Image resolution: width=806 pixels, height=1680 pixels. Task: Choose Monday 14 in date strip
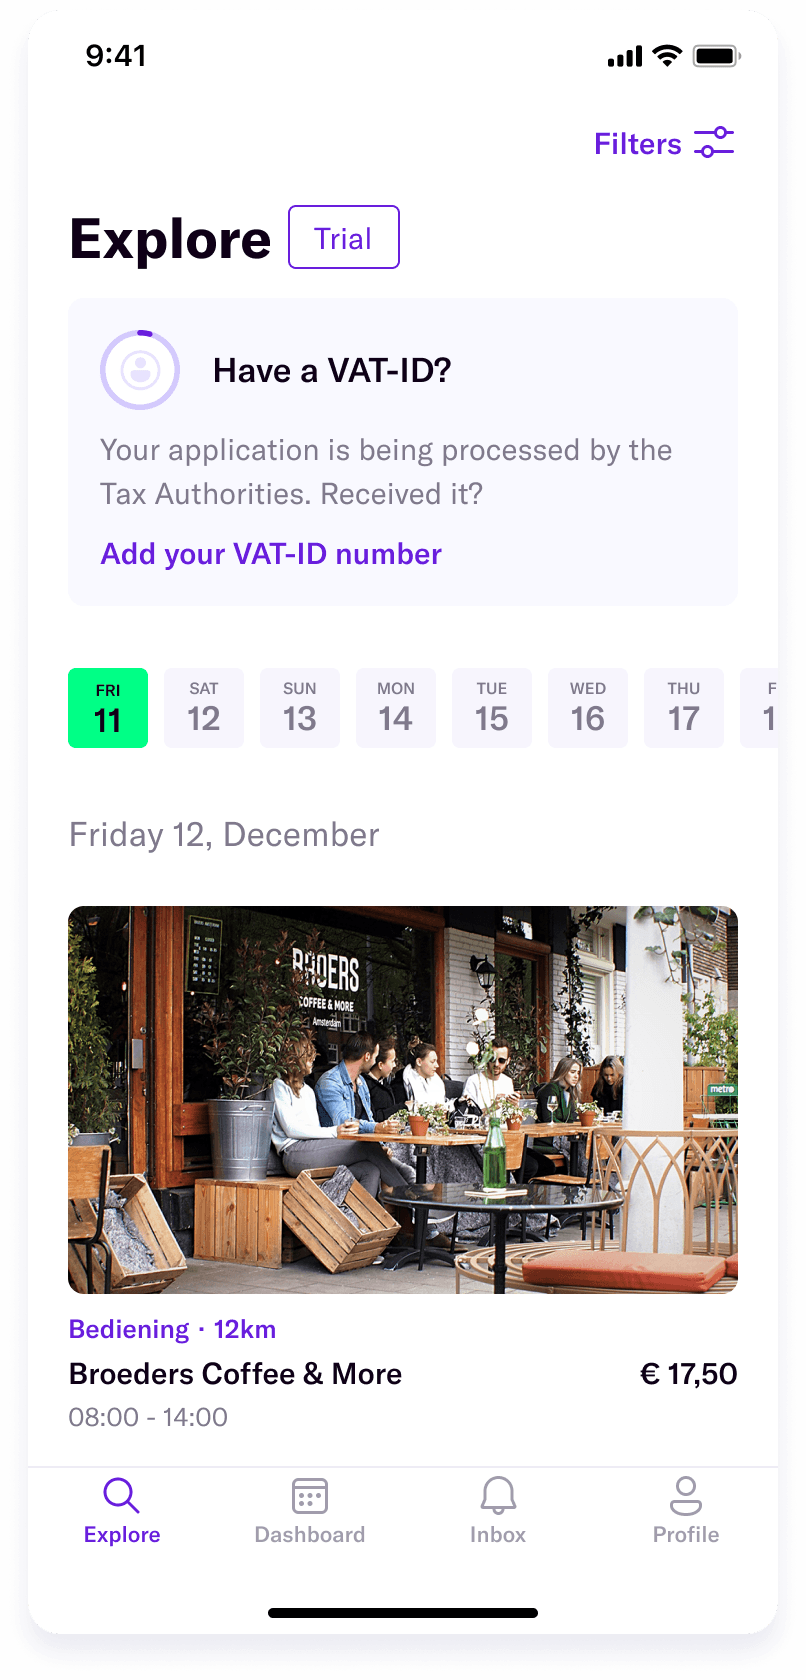click(x=396, y=708)
